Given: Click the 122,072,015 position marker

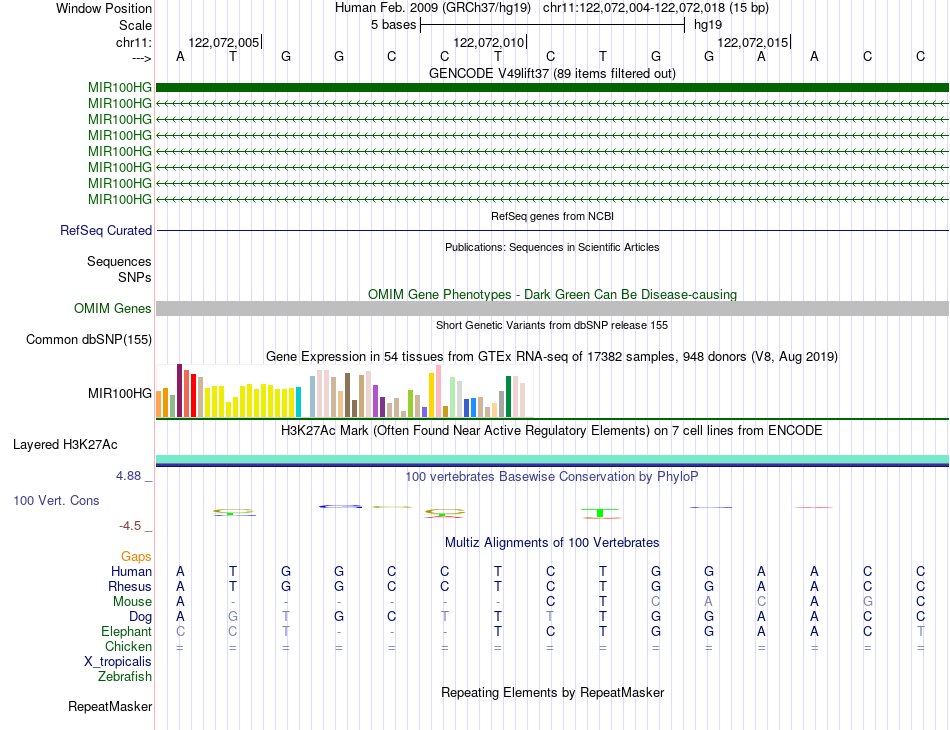Looking at the screenshot, I should (x=752, y=42).
